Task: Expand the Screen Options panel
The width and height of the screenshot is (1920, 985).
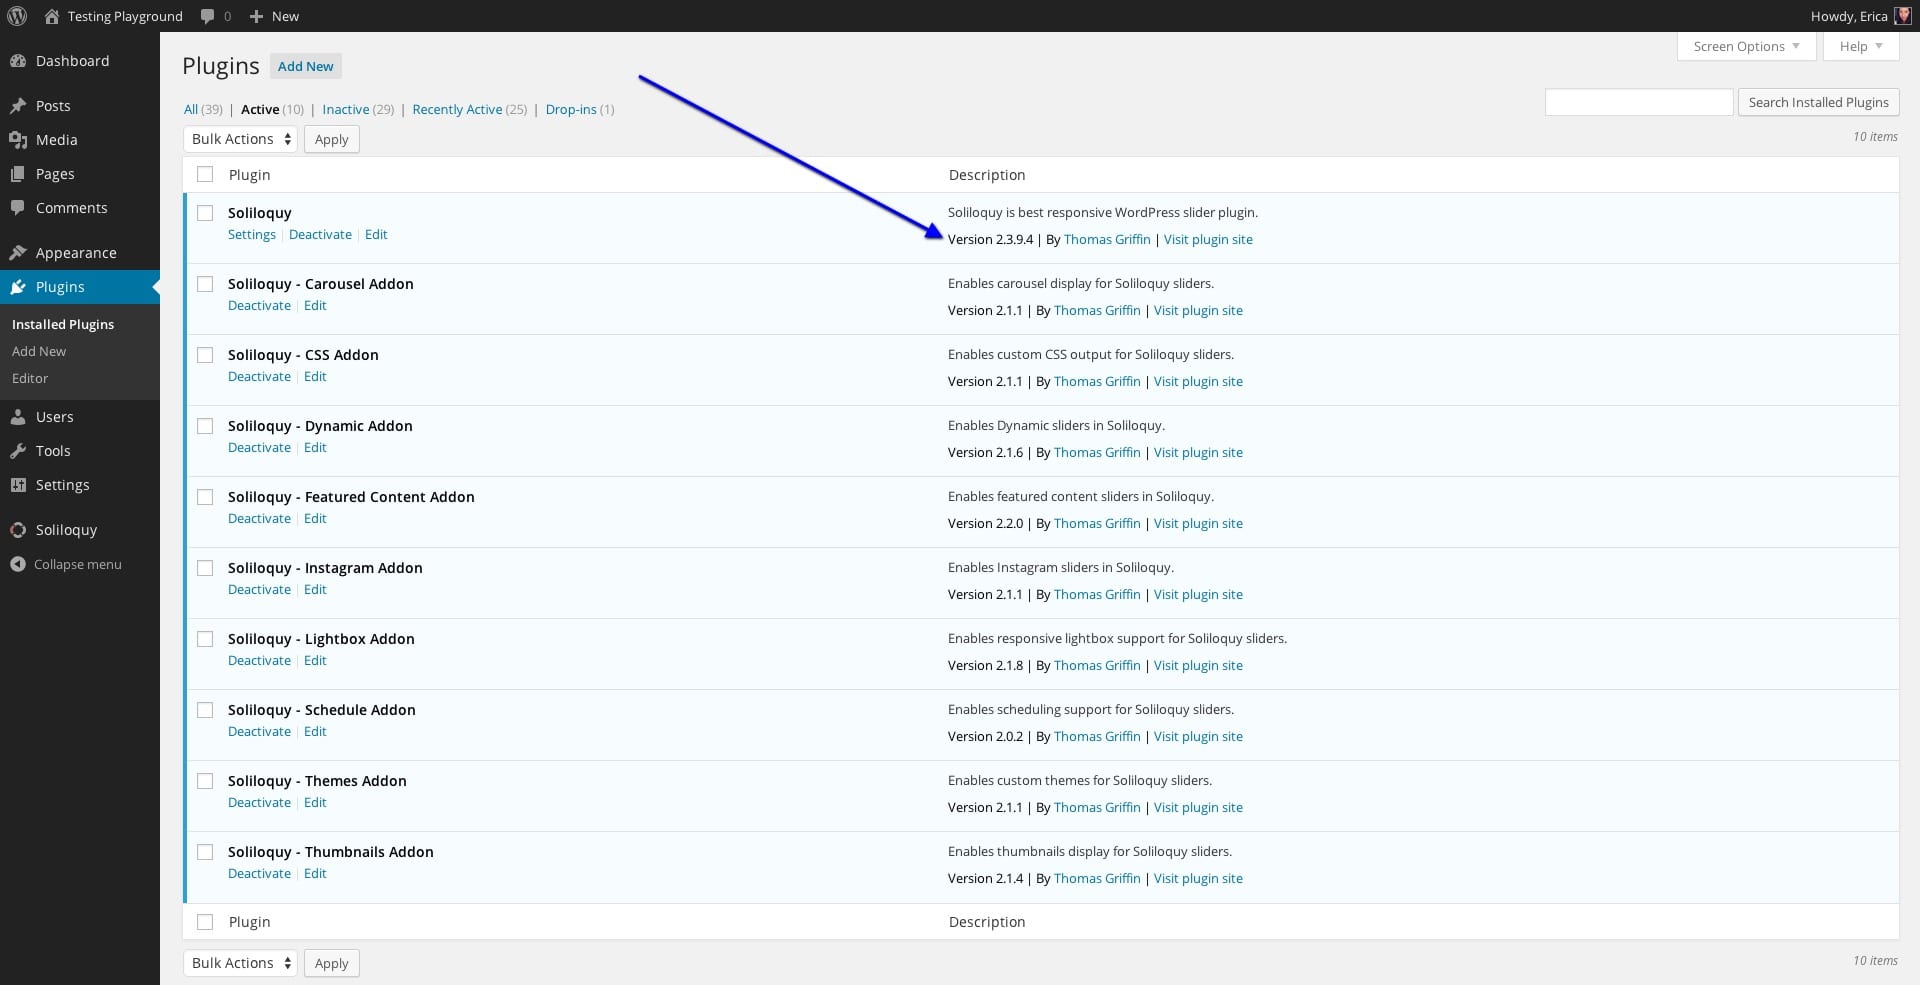Action: click(1746, 46)
